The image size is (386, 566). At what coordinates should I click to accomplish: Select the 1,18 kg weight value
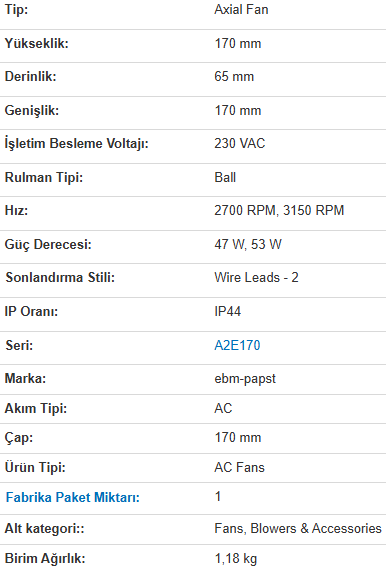[x=236, y=558]
